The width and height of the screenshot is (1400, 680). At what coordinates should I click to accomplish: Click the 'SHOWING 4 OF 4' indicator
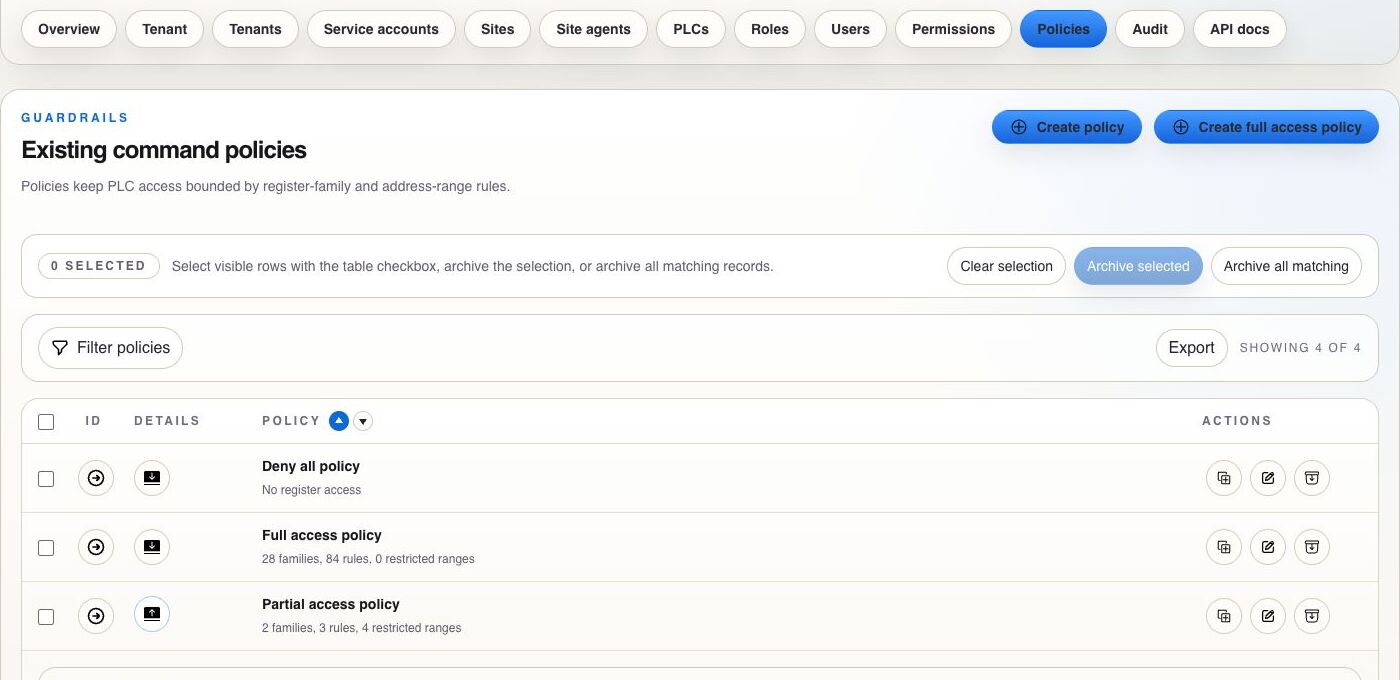(1300, 348)
